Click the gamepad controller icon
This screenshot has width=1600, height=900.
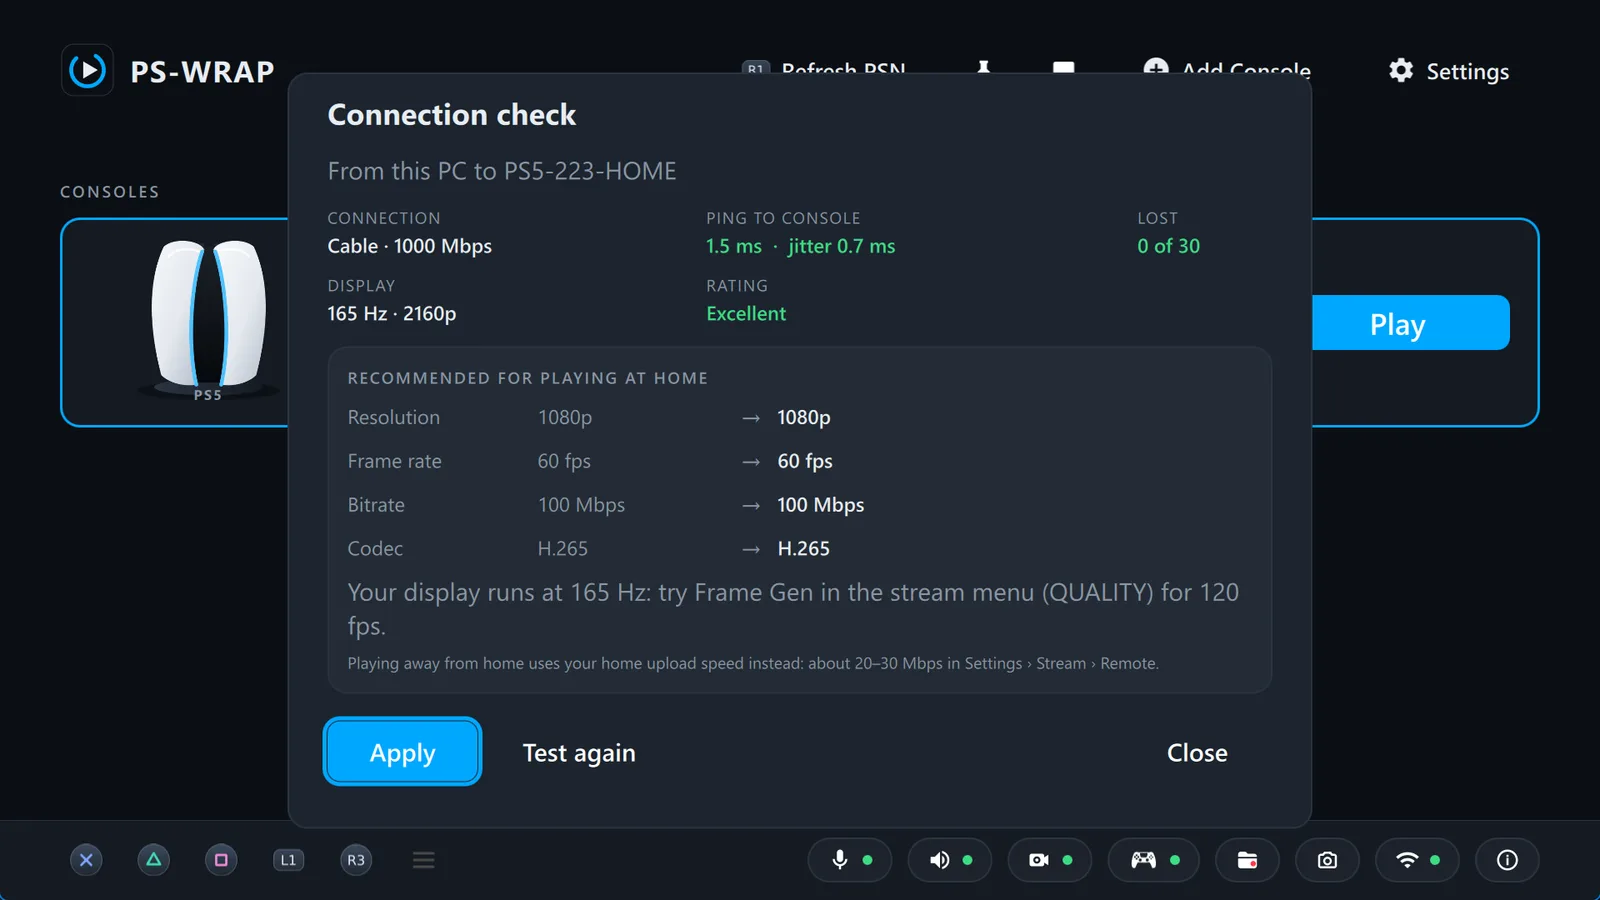pyautogui.click(x=1153, y=860)
